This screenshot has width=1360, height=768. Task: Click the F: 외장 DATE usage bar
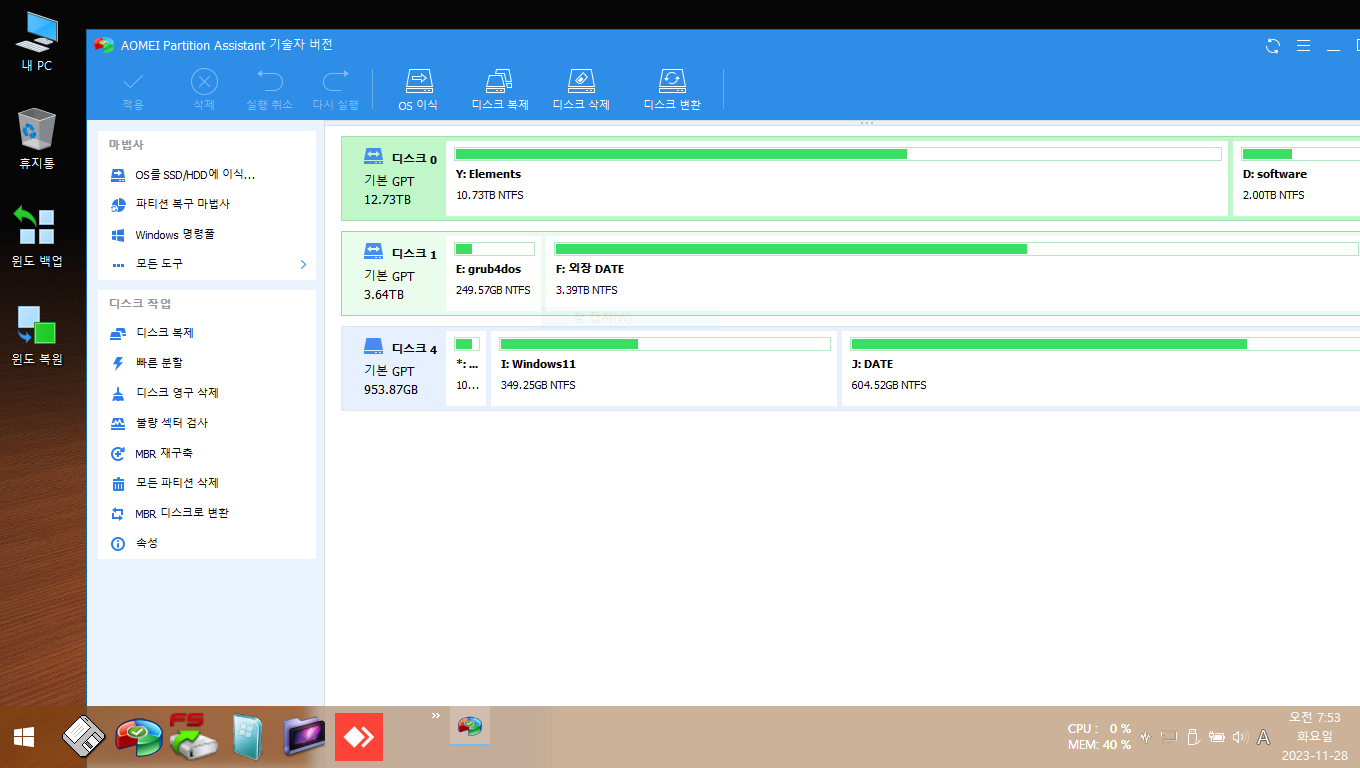pos(957,249)
